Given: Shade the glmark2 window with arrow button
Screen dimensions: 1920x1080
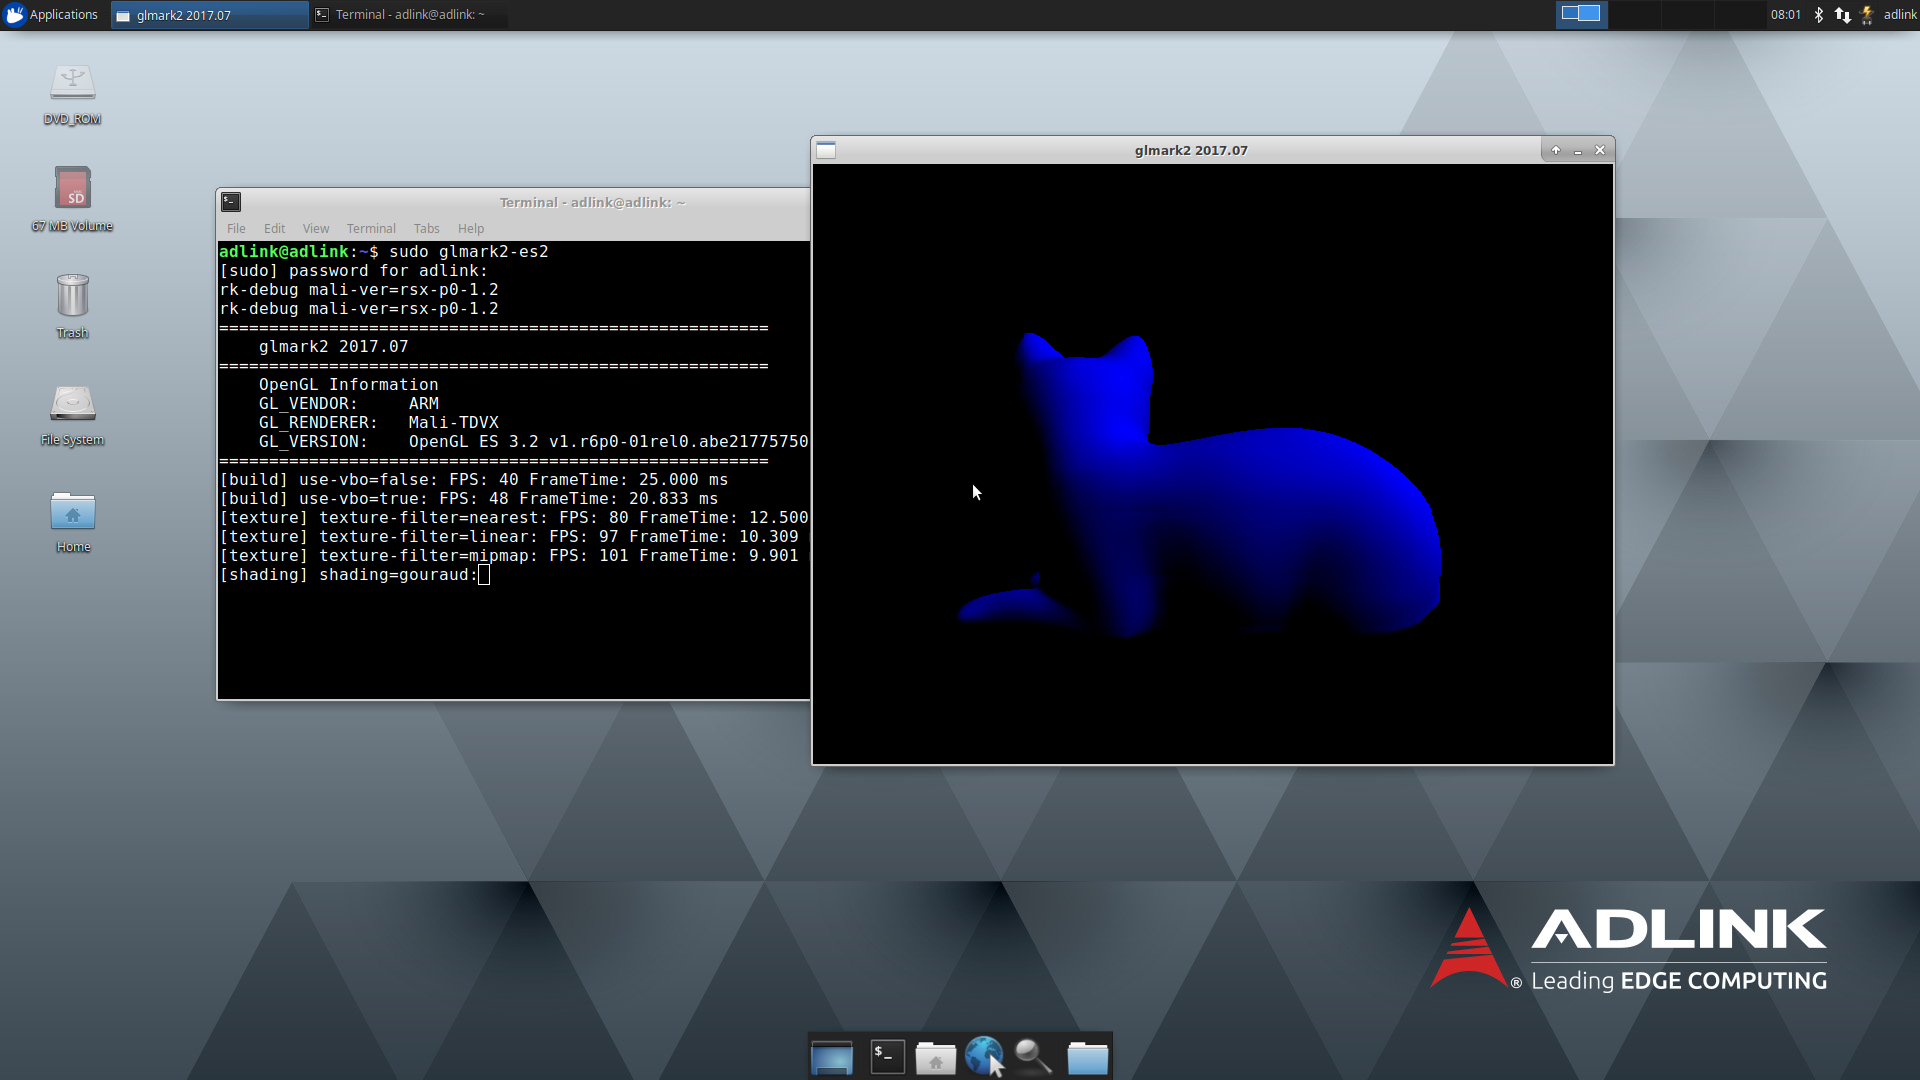Looking at the screenshot, I should pyautogui.click(x=1556, y=150).
